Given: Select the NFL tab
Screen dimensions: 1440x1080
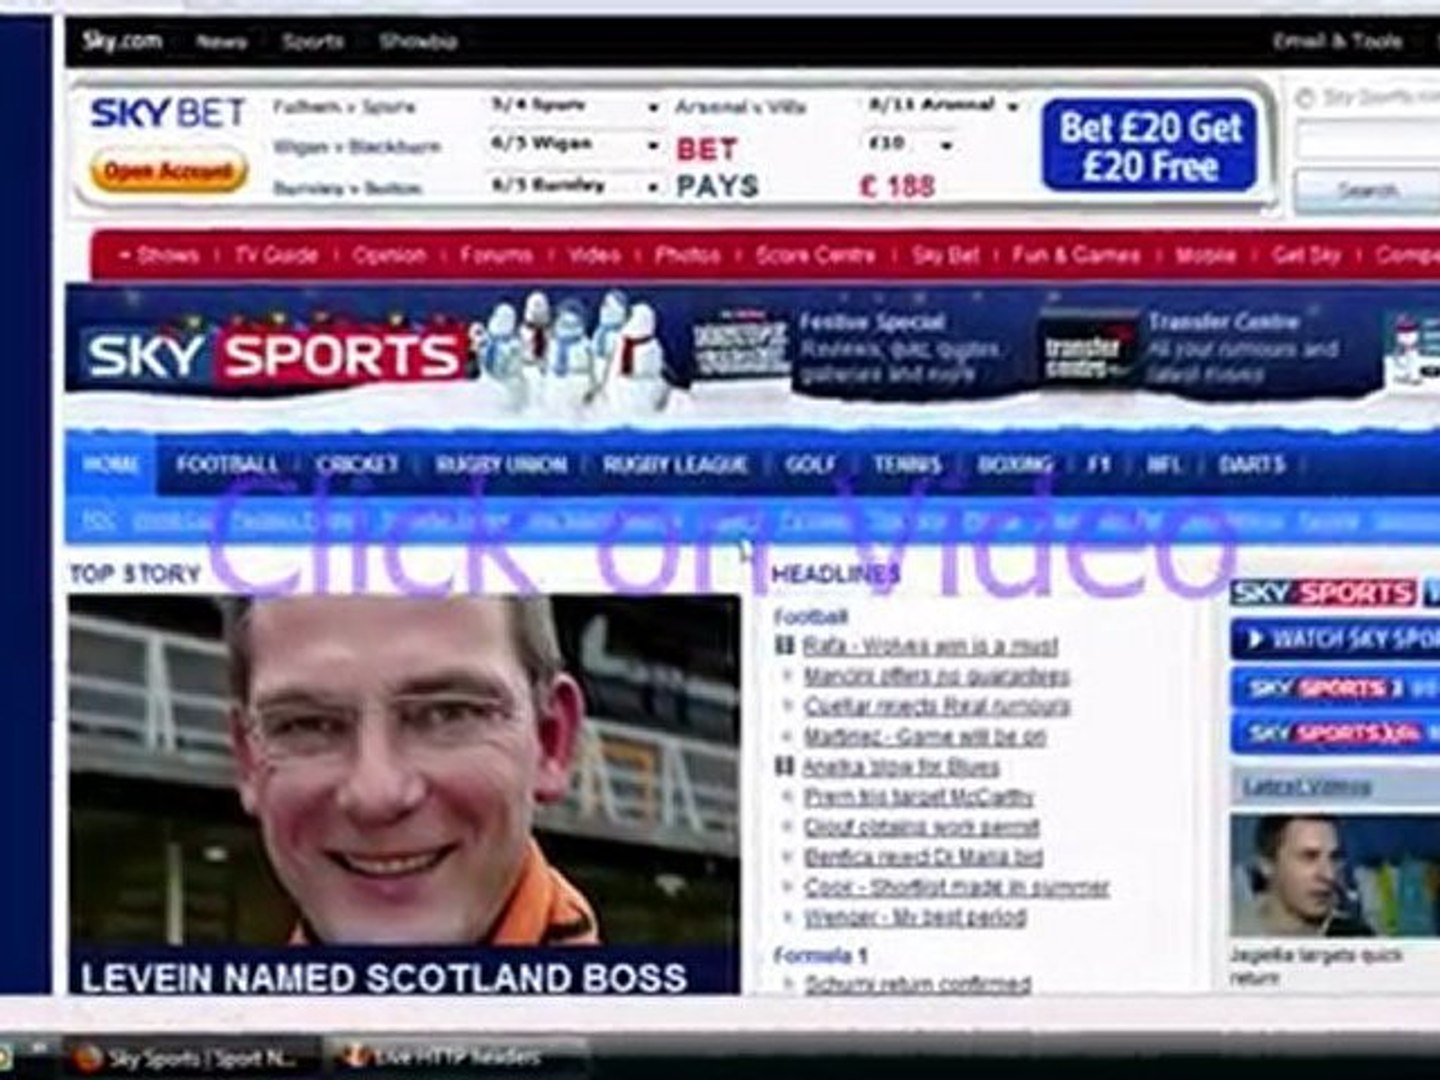Looking at the screenshot, I should coord(1164,465).
